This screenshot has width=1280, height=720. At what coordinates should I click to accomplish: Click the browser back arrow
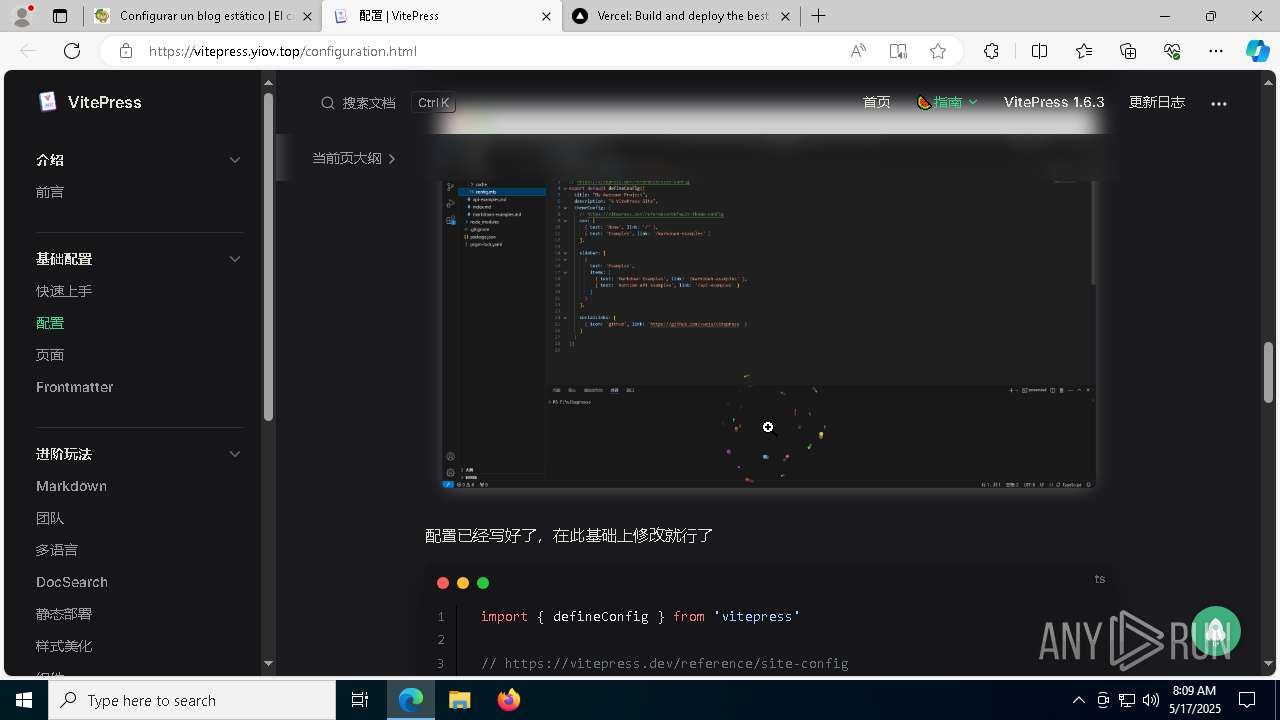tap(28, 51)
